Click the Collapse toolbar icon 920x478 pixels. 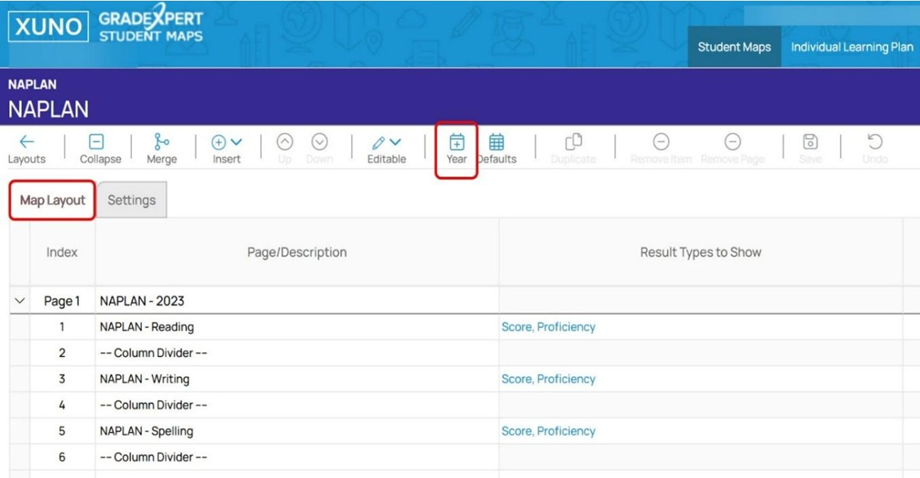click(x=97, y=143)
